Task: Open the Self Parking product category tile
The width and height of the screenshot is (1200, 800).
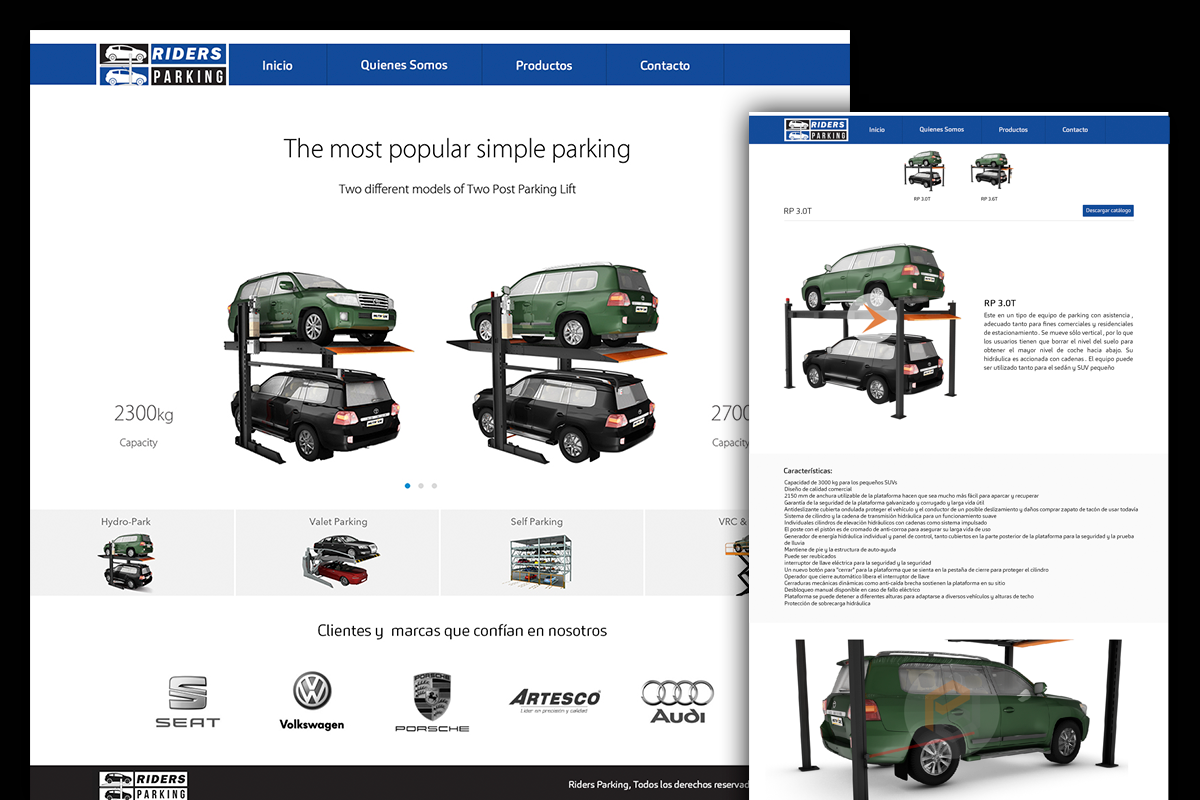Action: click(542, 552)
